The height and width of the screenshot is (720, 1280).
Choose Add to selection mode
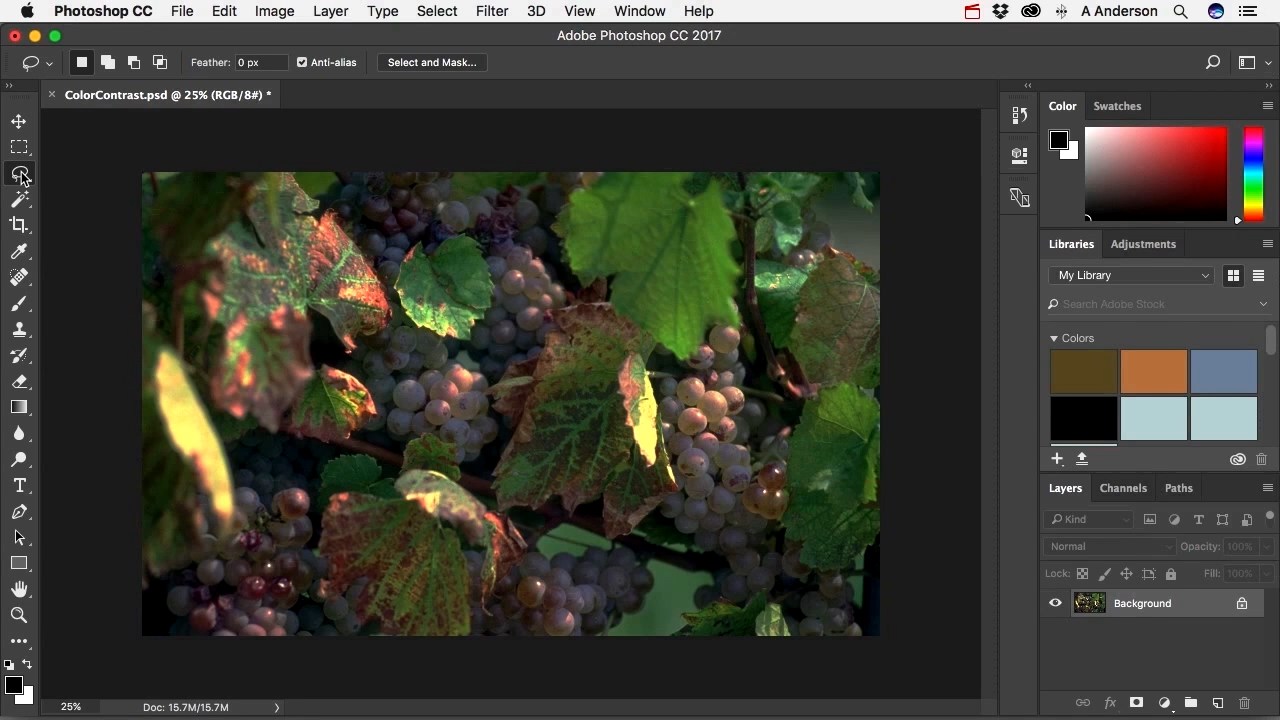point(108,62)
